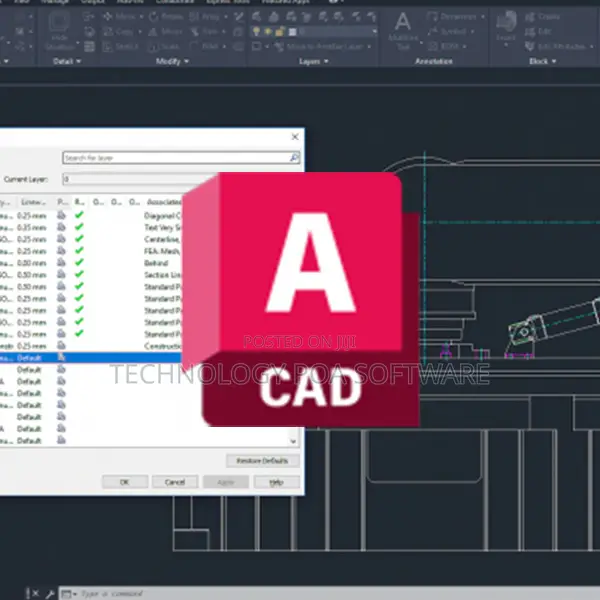Open recent commands dropdown in command line
The height and width of the screenshot is (600, 600).
click(x=75, y=594)
